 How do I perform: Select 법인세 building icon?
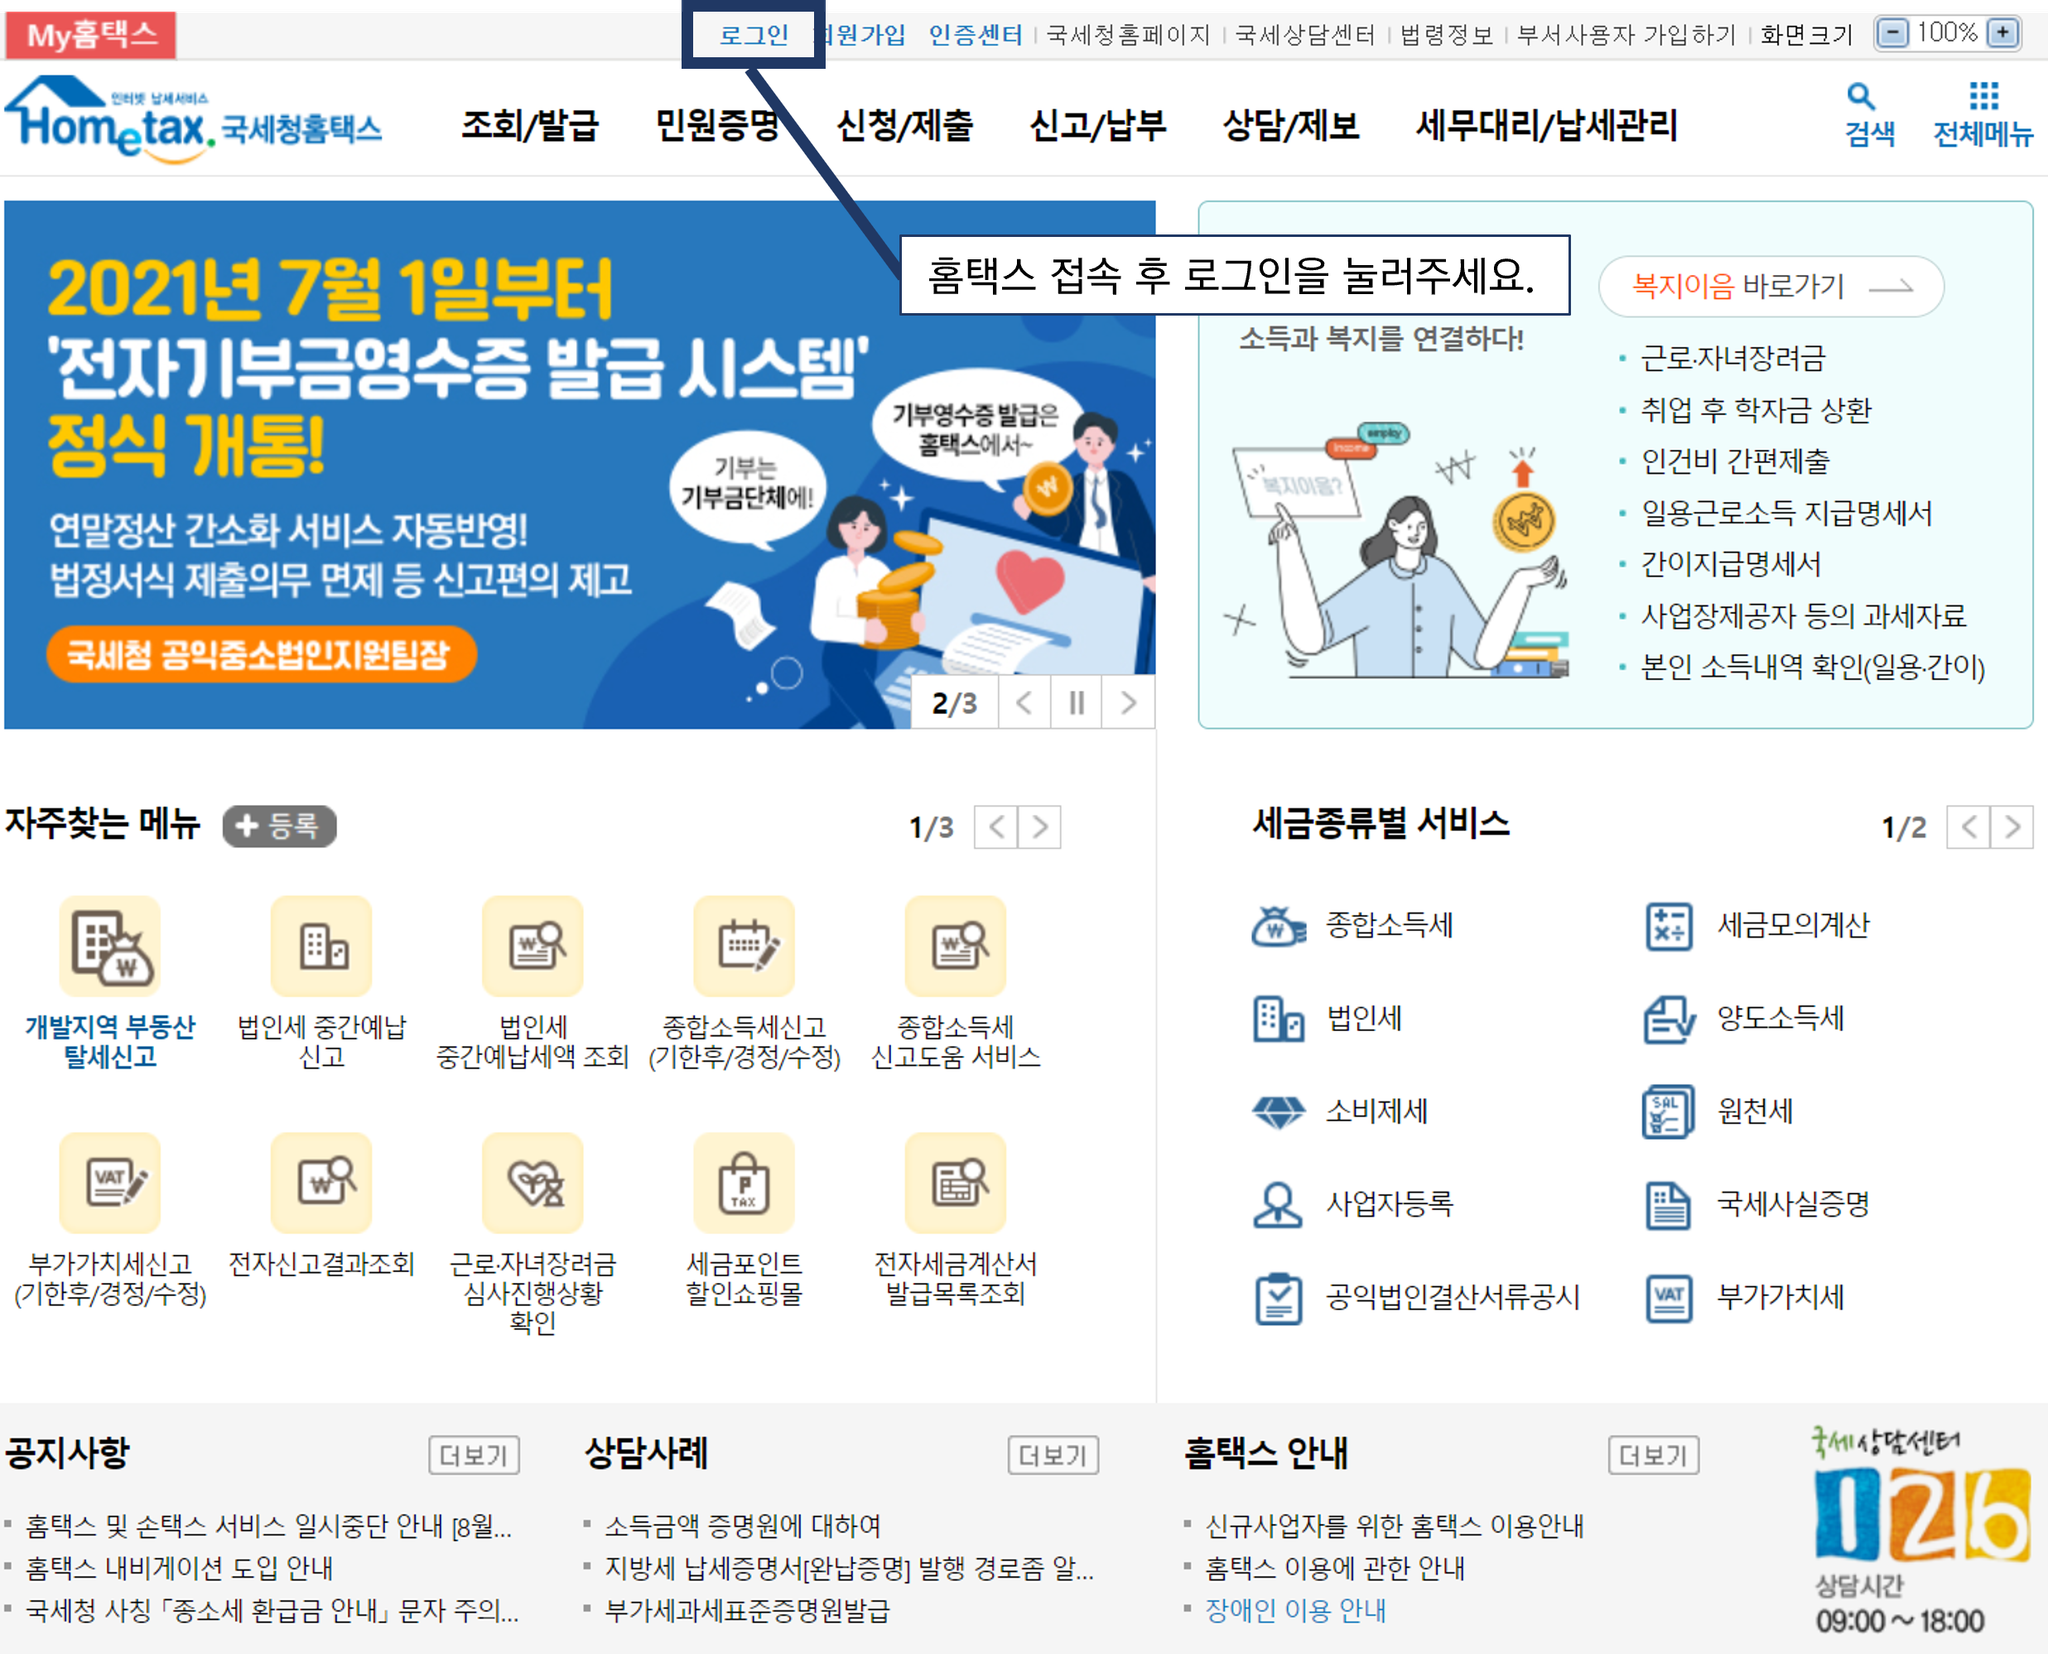(1278, 1019)
